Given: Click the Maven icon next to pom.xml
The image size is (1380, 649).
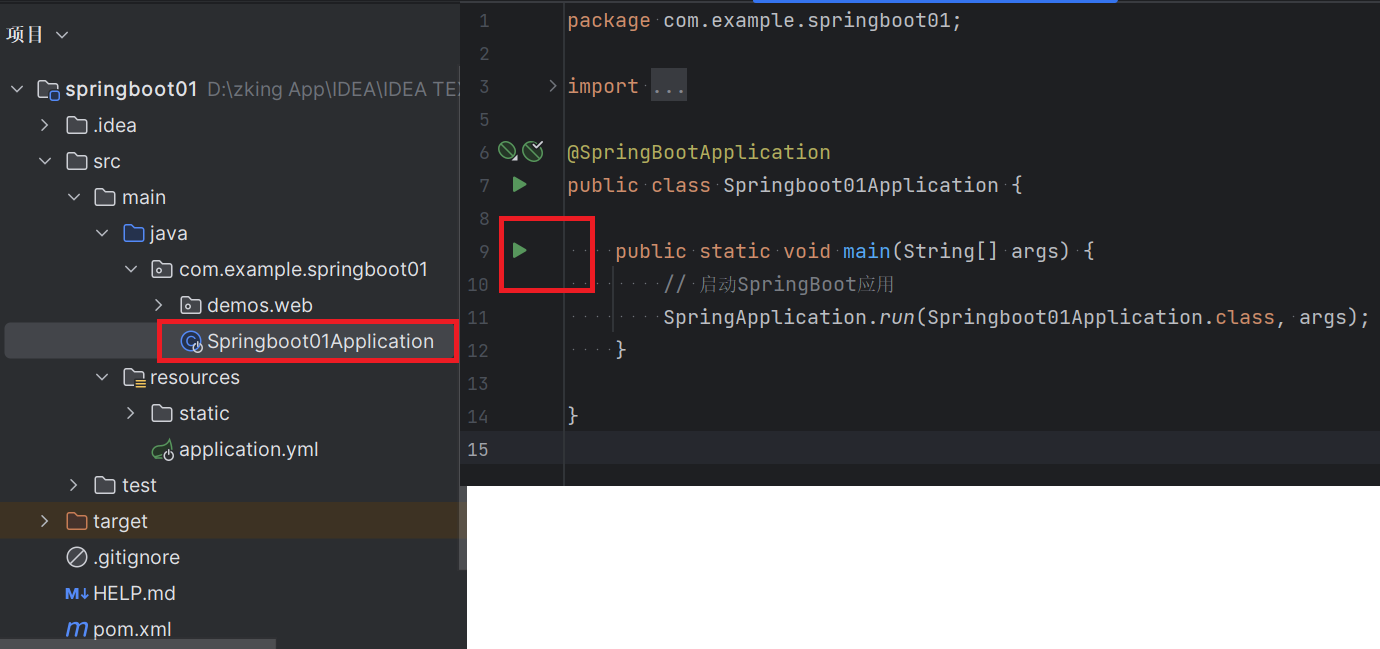Looking at the screenshot, I should [77, 629].
